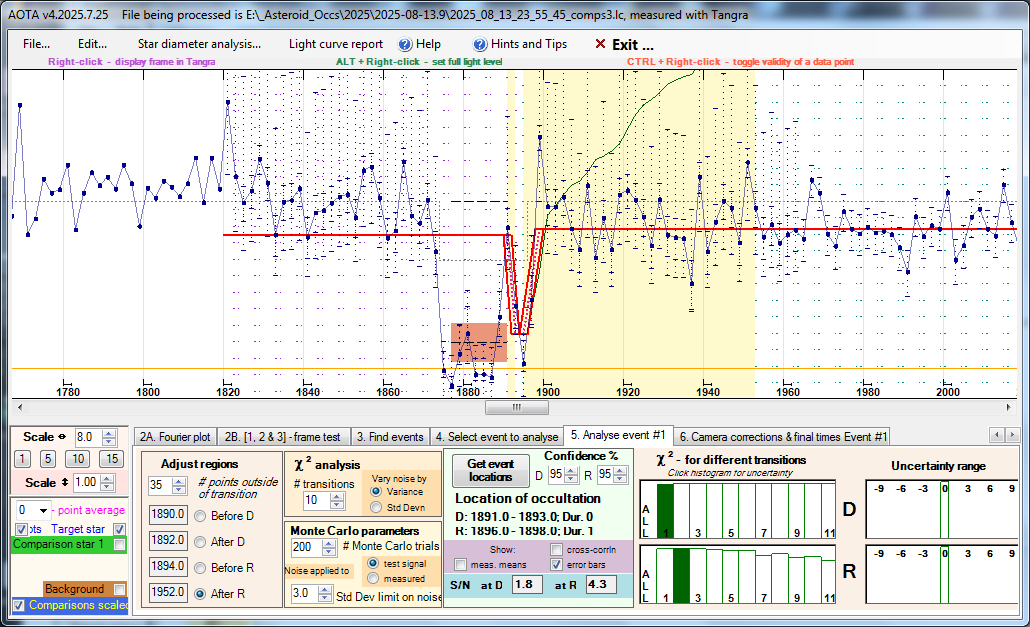Uncheck the error bars checkbox
Viewport: 1030px width, 627px height.
pos(556,564)
